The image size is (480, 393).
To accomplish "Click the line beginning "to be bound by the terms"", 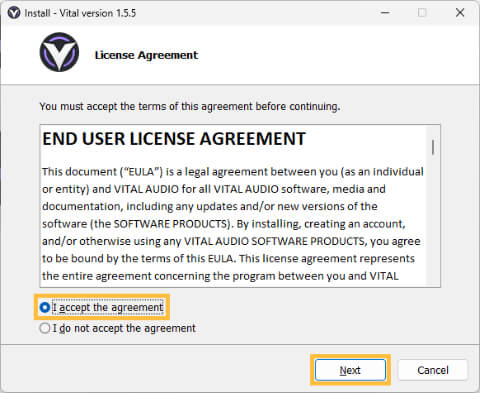I will 228,259.
